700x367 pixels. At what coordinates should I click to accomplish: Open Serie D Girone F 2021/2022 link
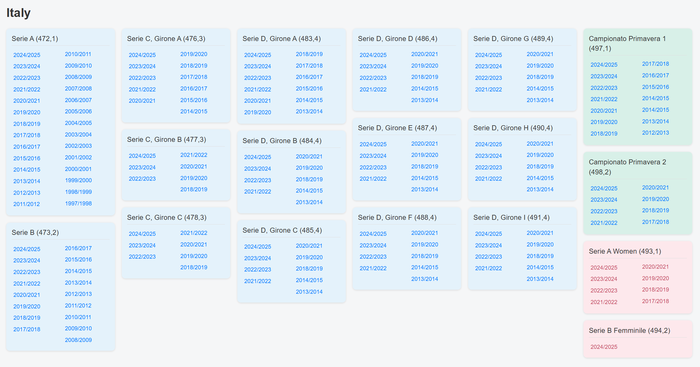(373, 268)
